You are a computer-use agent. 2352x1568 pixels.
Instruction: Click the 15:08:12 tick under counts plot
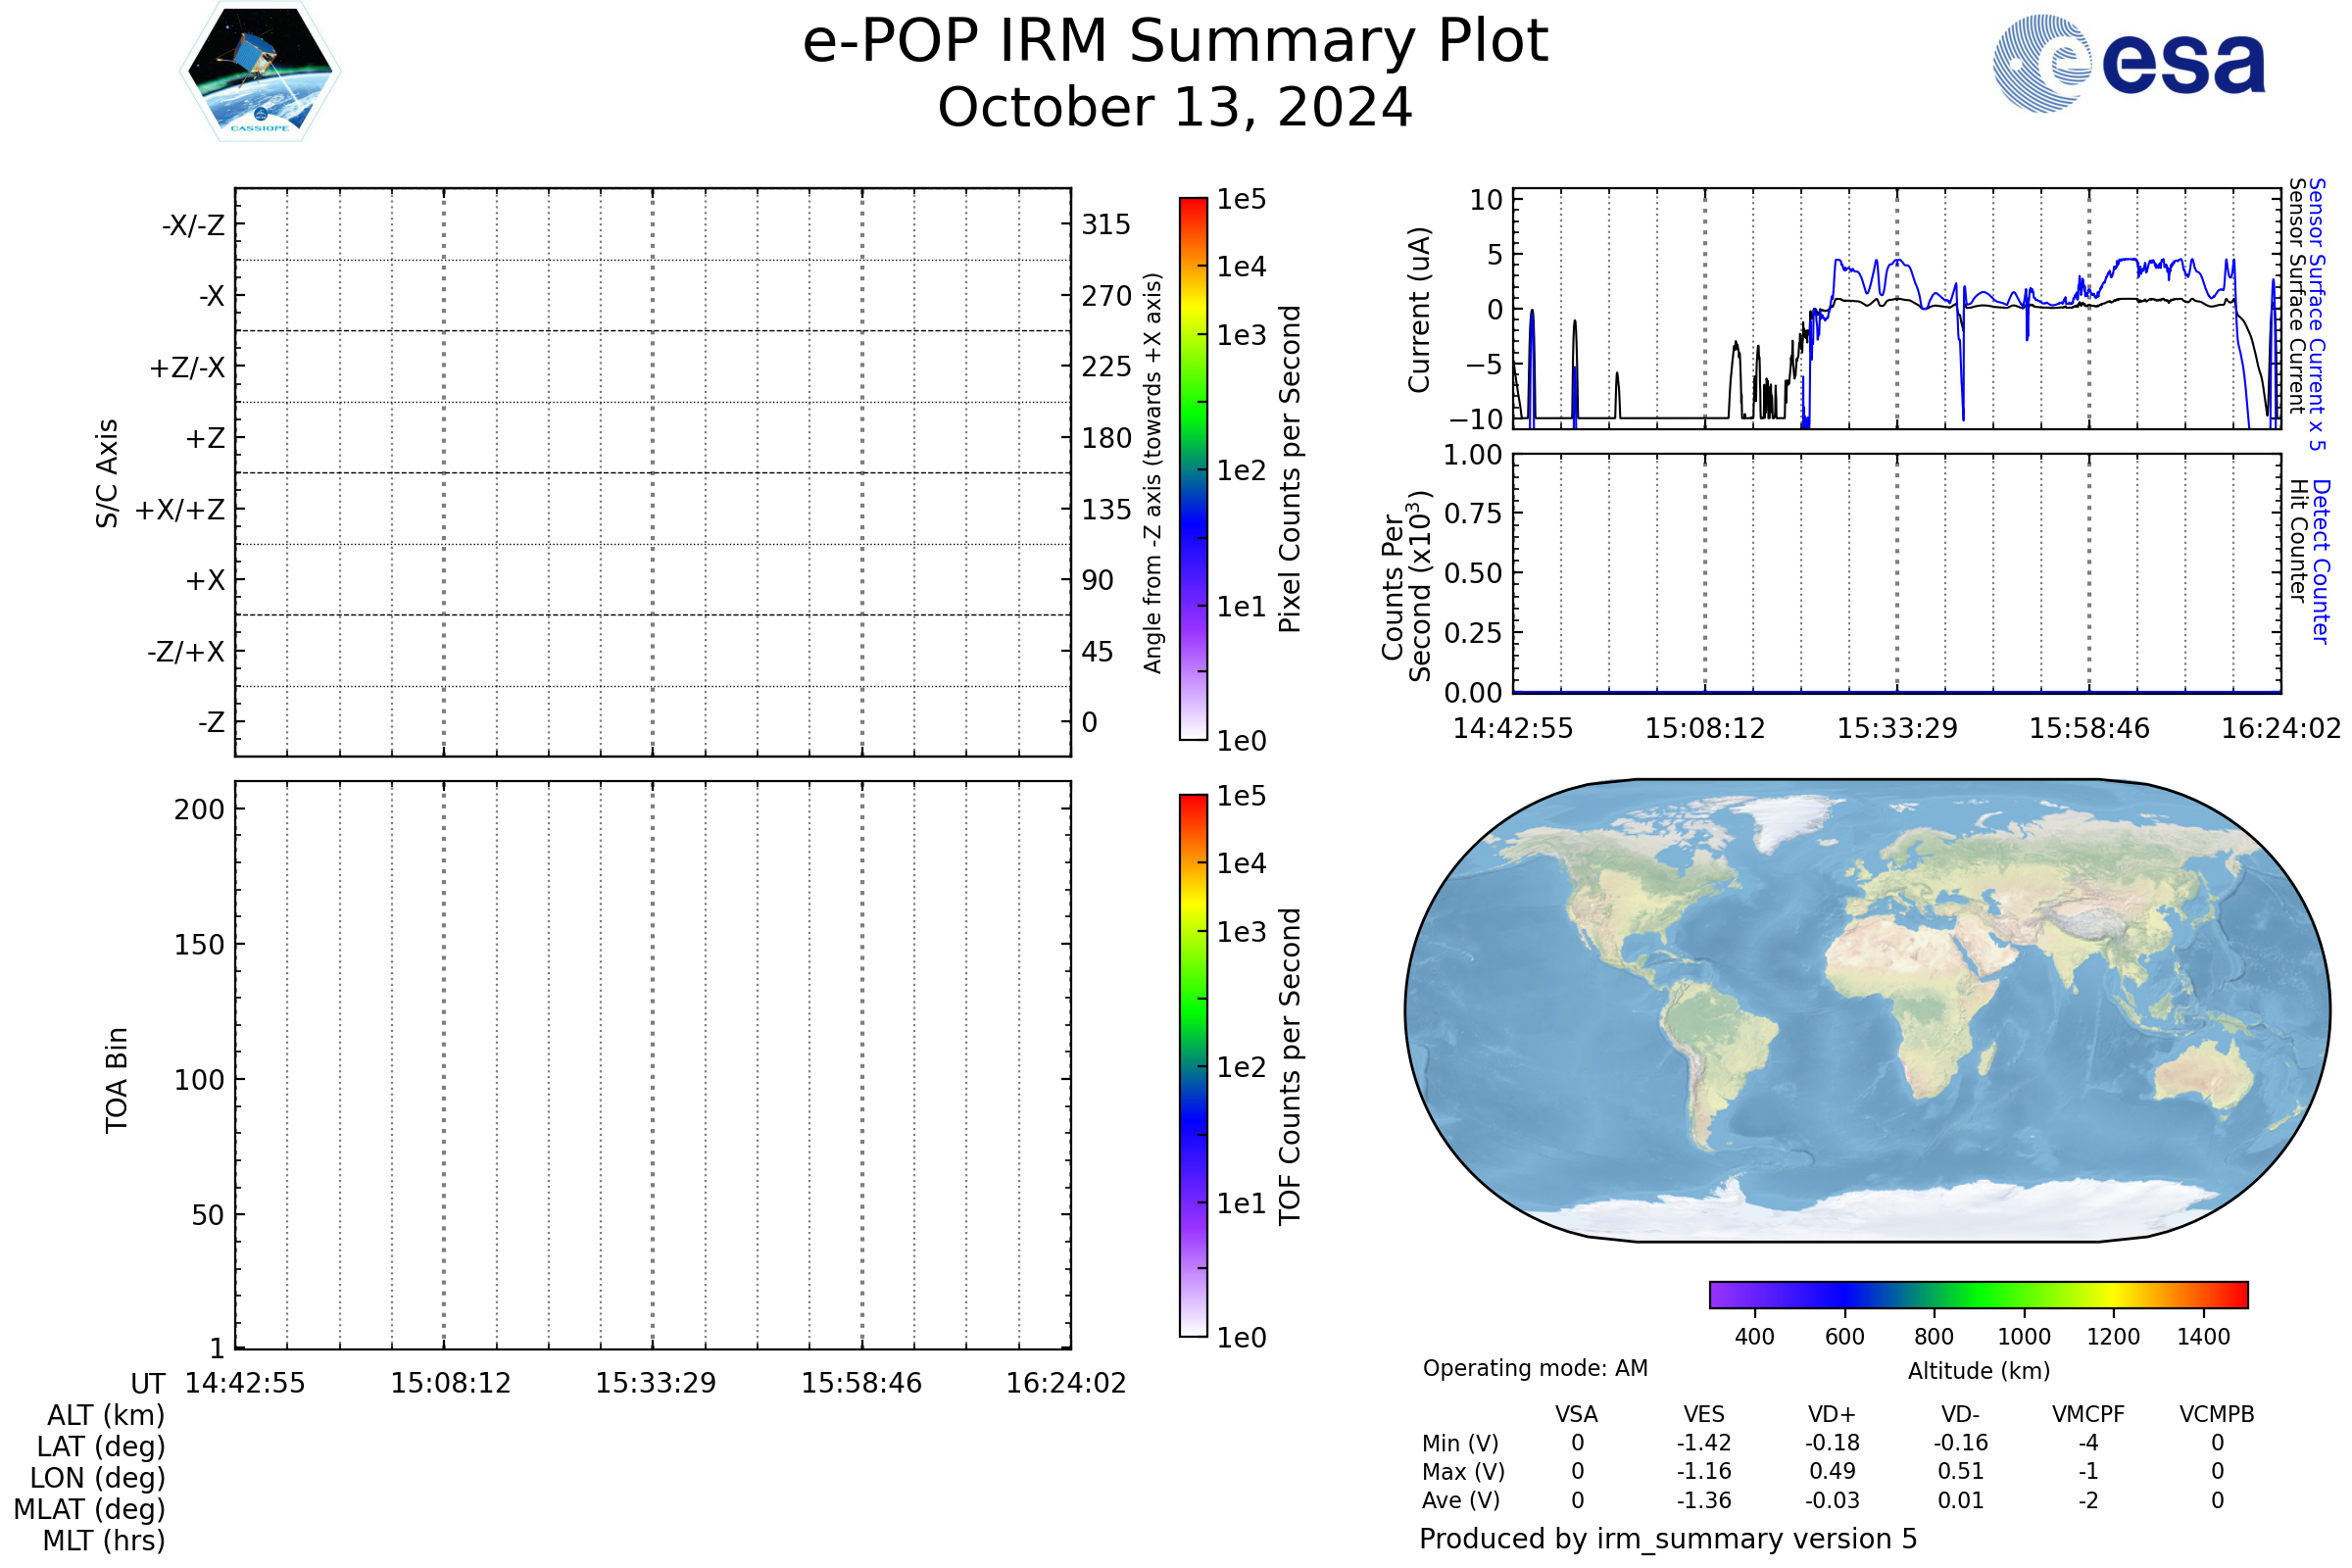[1705, 728]
